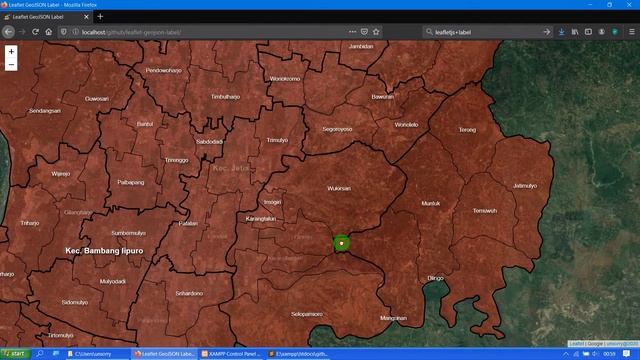Click the Jambidan region label
The width and height of the screenshot is (640, 360).
(361, 46)
